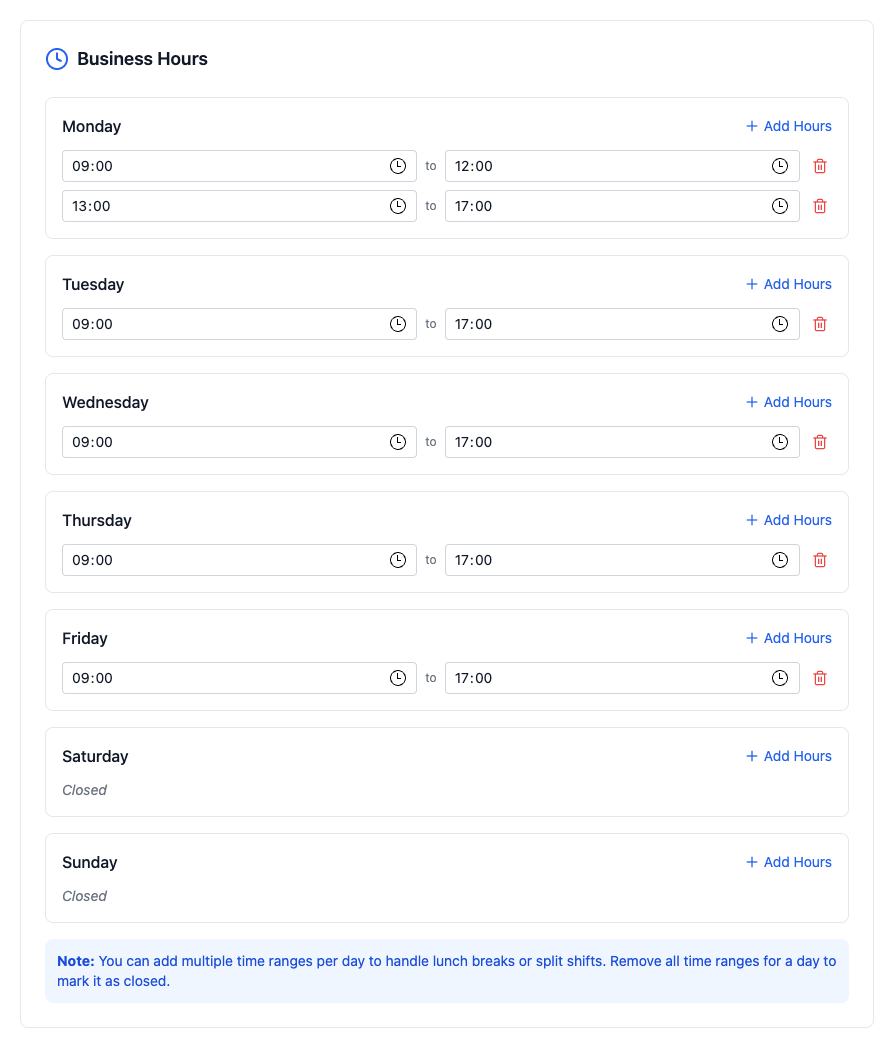Focus Wednesday's 17:00 end time field
This screenshot has height=1048, width=894.
(x=622, y=442)
